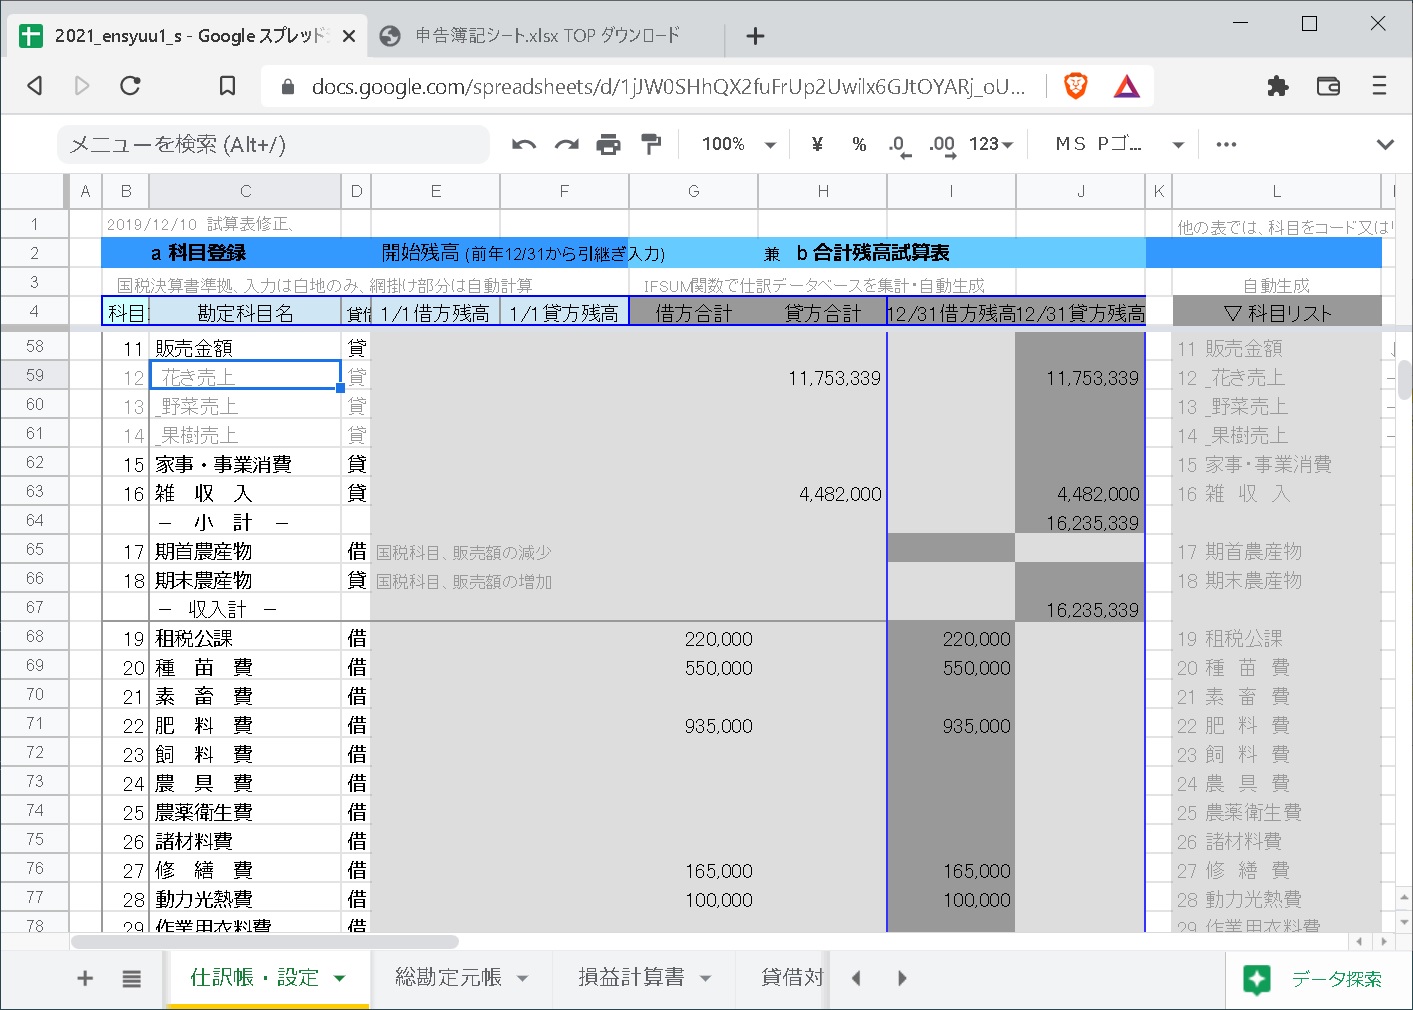
Task: Click the redo arrow icon
Action: [x=567, y=145]
